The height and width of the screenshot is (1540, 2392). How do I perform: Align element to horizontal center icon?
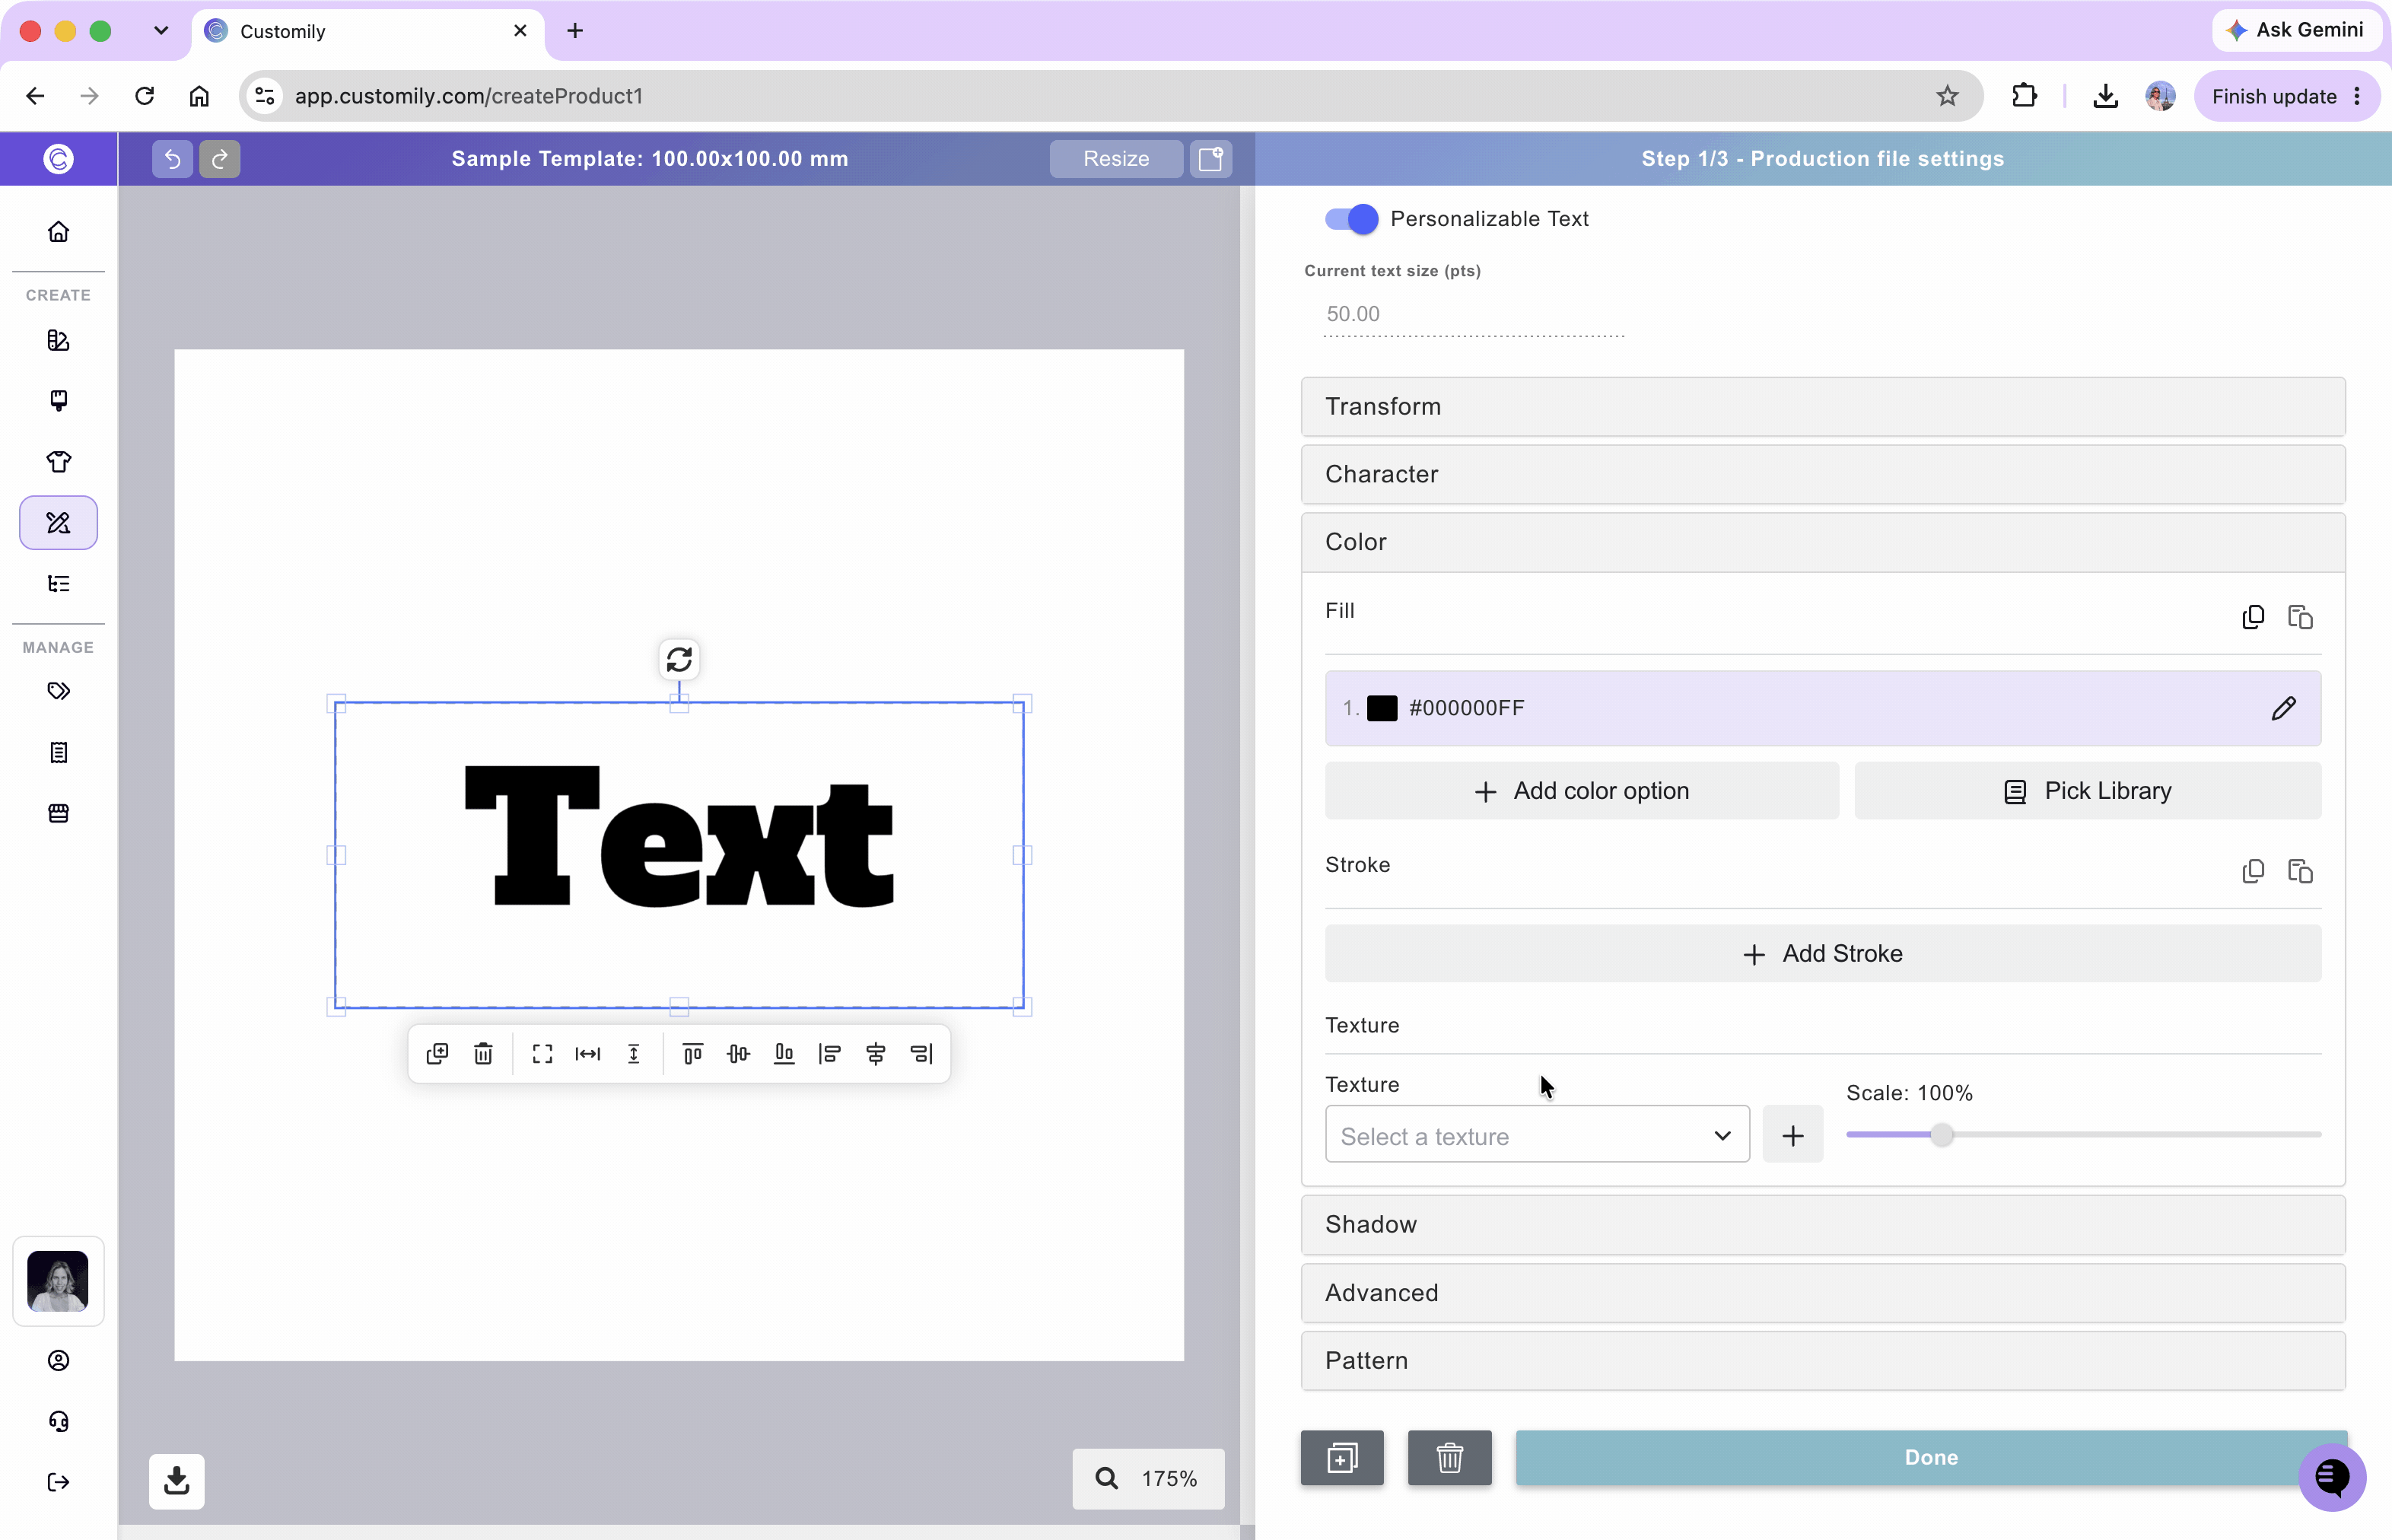pos(875,1054)
